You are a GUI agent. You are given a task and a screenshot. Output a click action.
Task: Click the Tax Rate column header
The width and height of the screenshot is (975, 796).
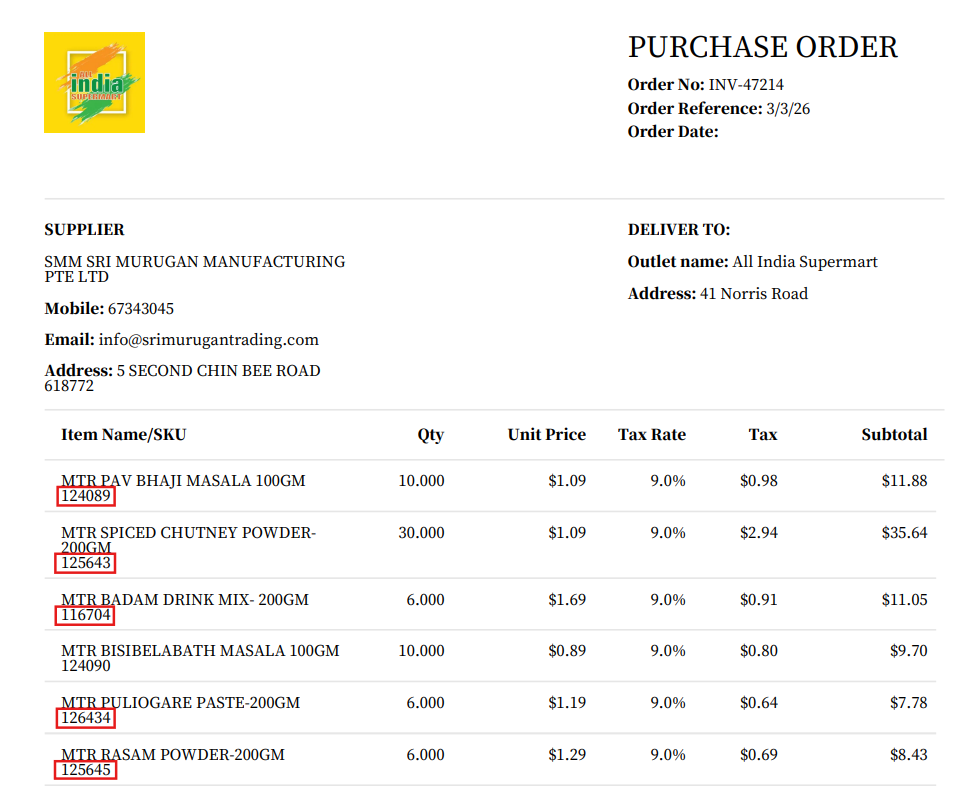[651, 435]
